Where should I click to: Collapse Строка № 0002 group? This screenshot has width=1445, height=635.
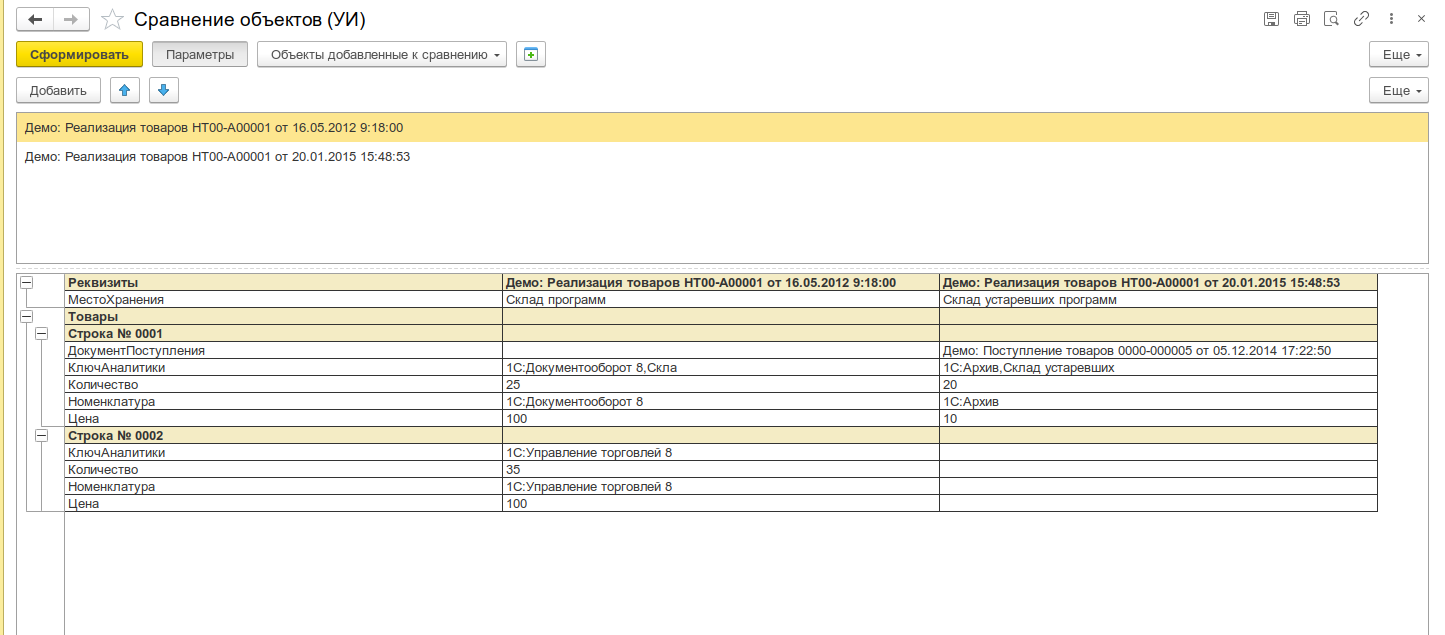pyautogui.click(x=42, y=435)
